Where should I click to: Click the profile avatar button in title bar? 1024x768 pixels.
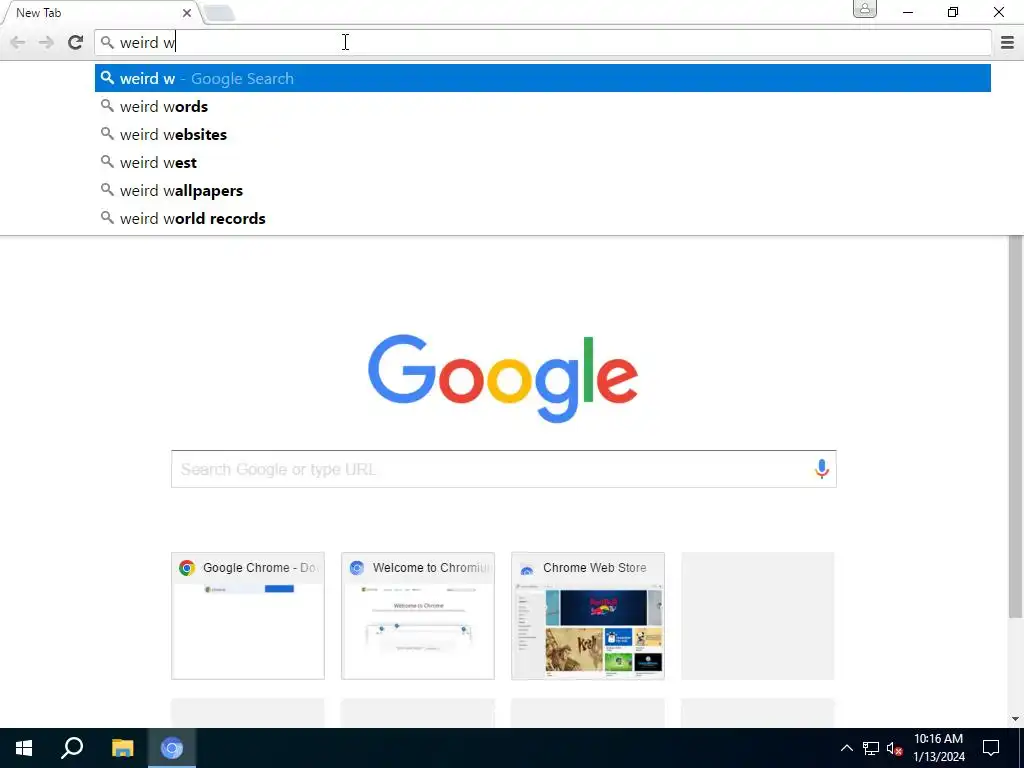point(865,9)
